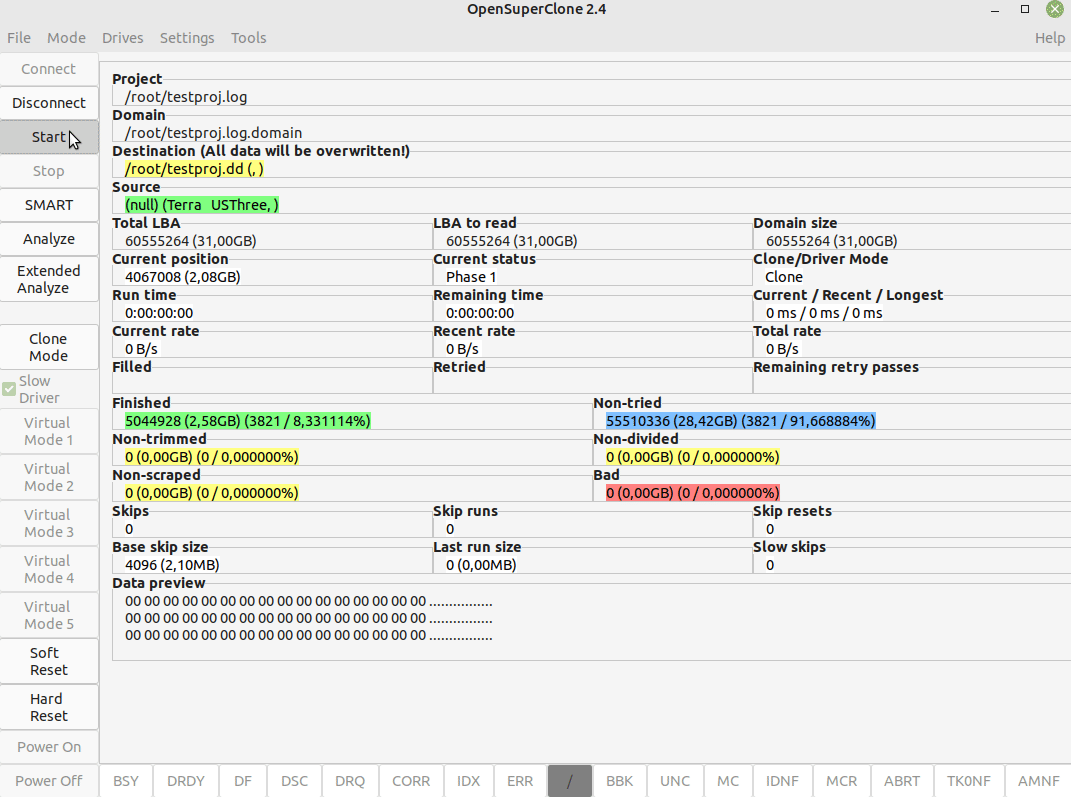Click the yellow Destination path field
1071x797 pixels.
194,169
